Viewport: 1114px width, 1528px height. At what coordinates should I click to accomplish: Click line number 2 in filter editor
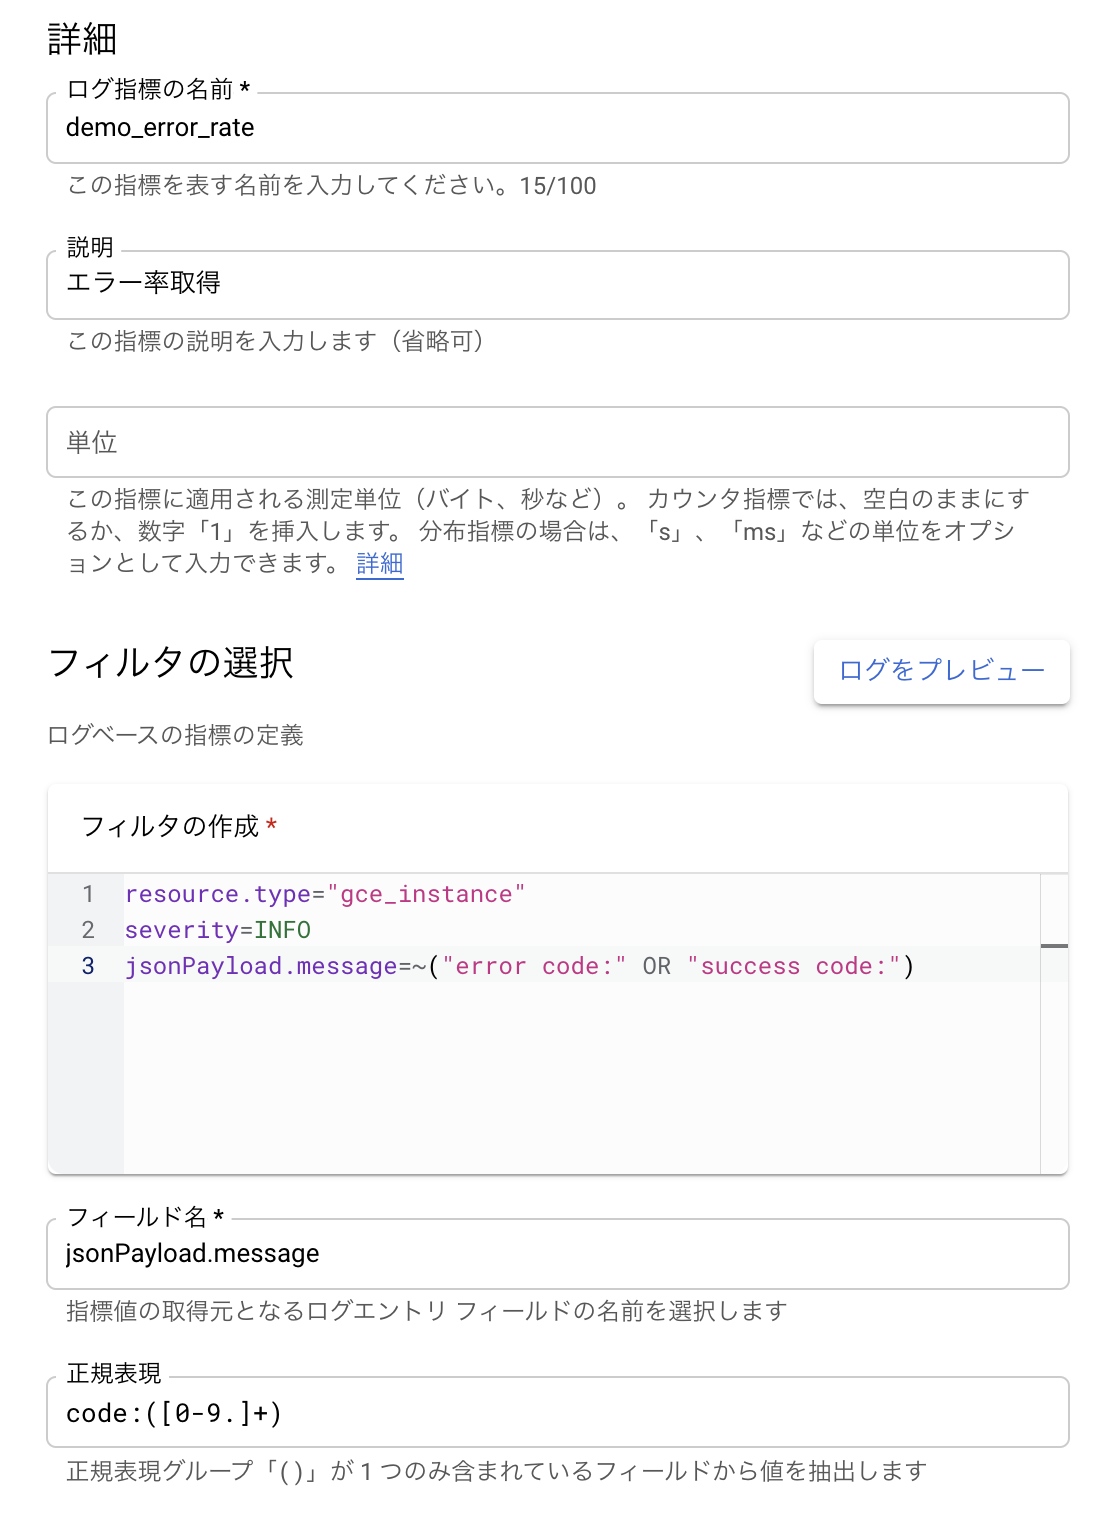pyautogui.click(x=88, y=930)
